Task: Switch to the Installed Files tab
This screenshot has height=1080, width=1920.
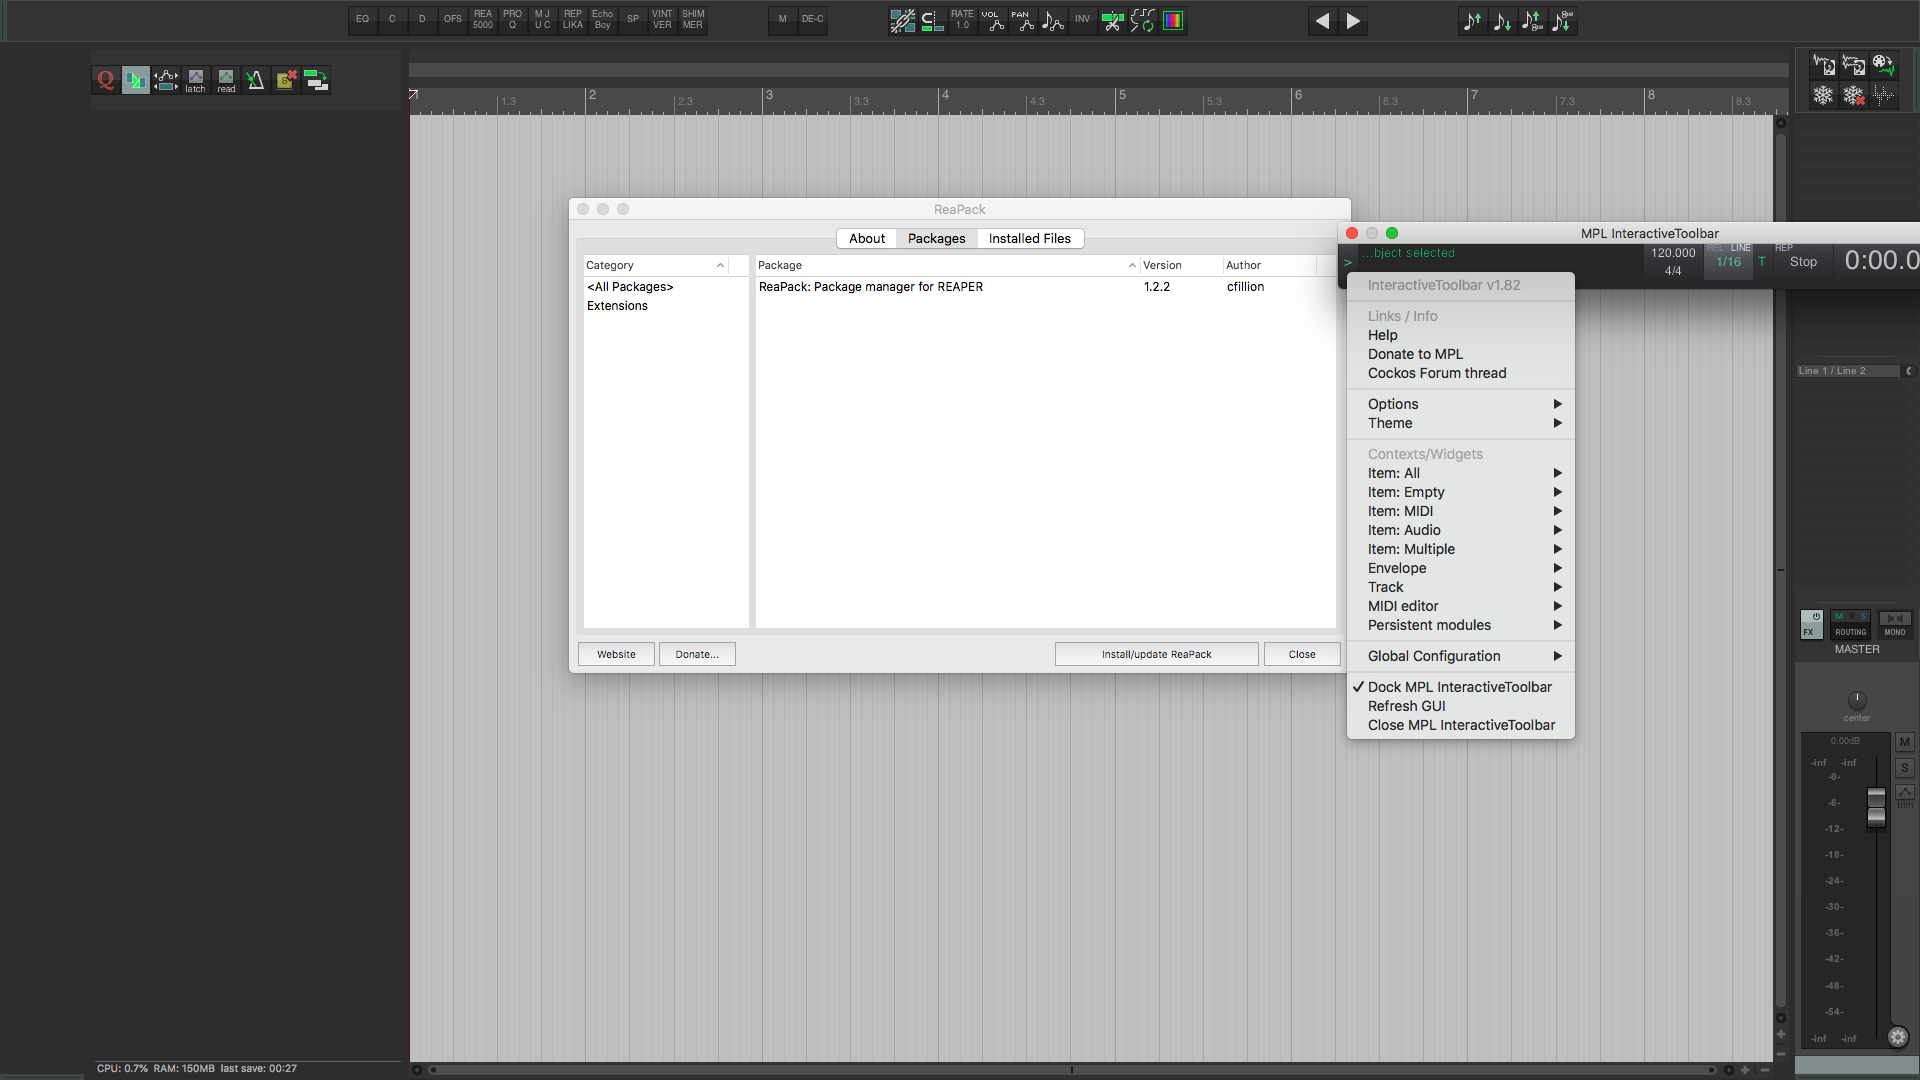Action: (x=1029, y=238)
